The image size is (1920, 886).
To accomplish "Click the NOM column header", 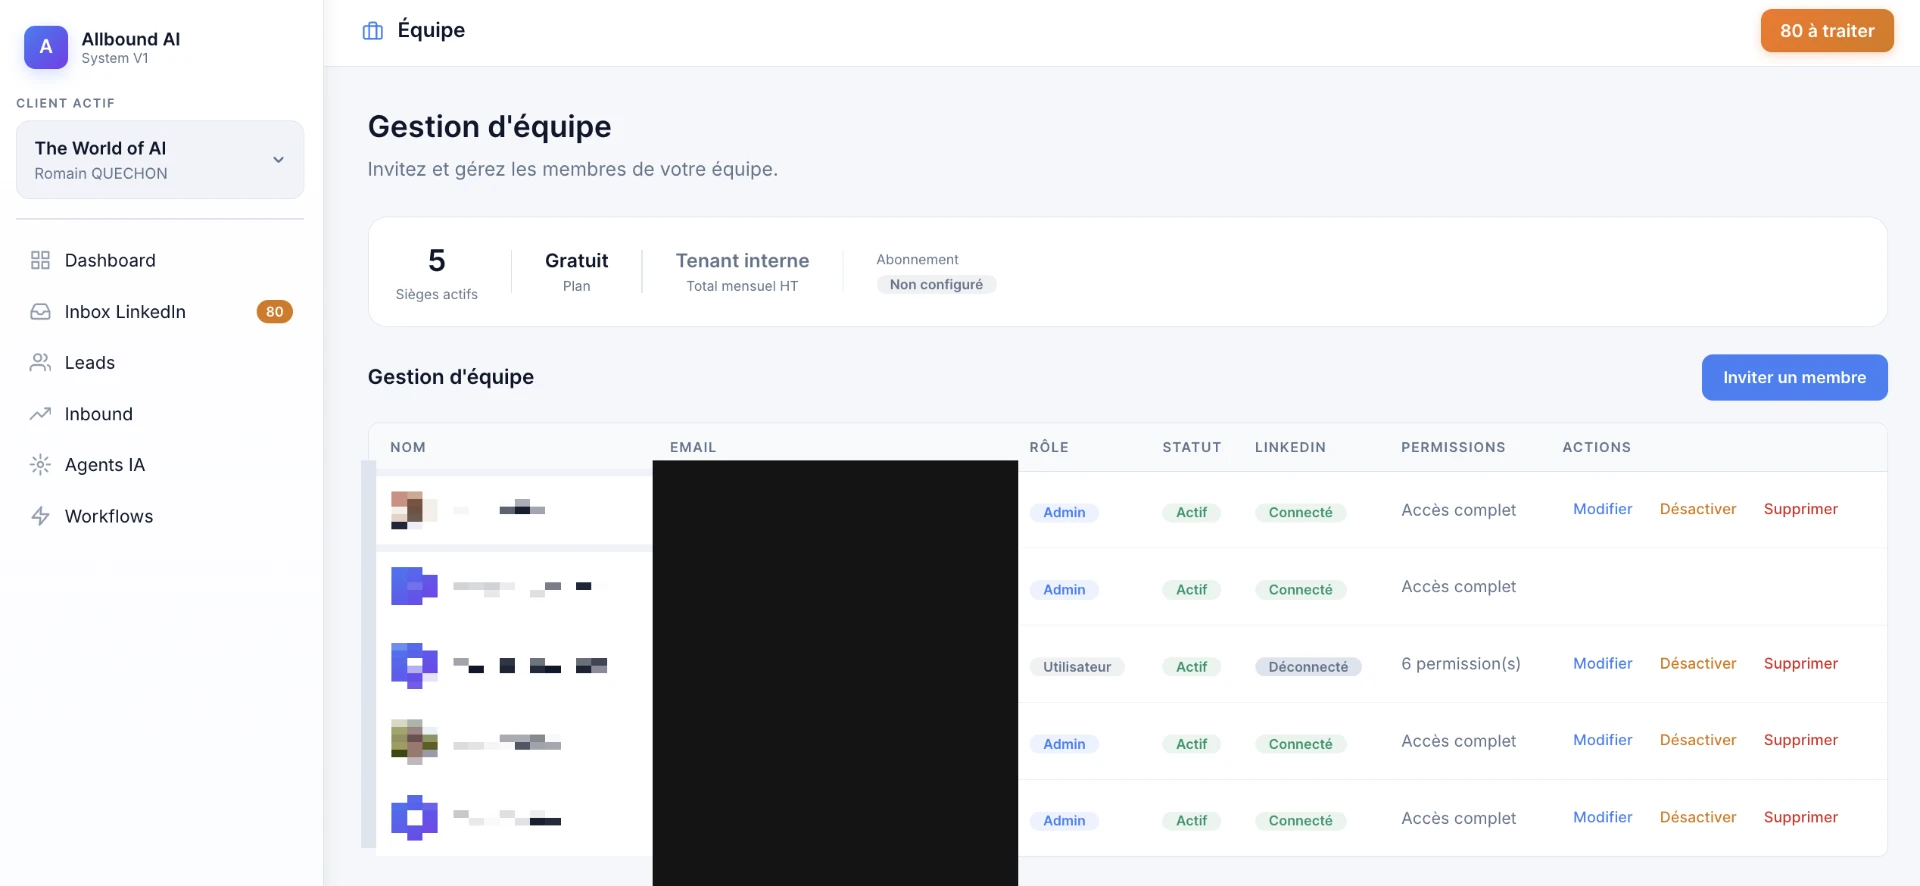I will pos(408,447).
